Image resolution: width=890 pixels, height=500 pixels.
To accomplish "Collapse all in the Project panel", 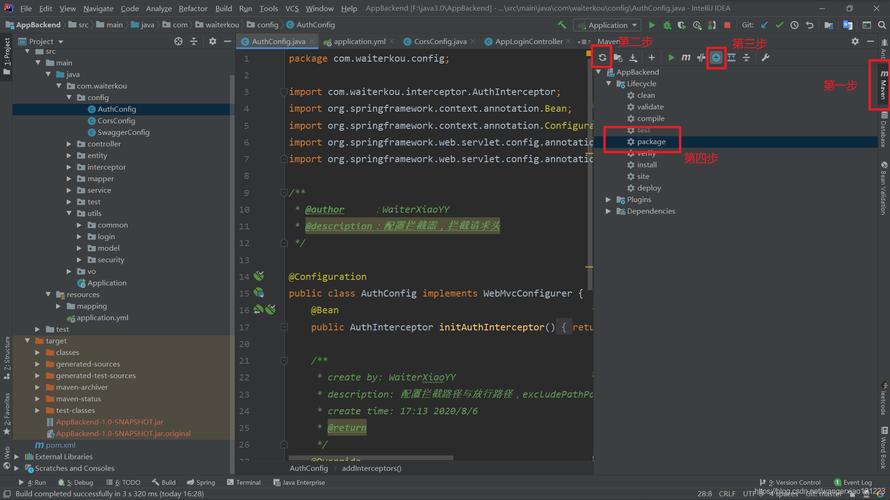I will click(x=194, y=41).
